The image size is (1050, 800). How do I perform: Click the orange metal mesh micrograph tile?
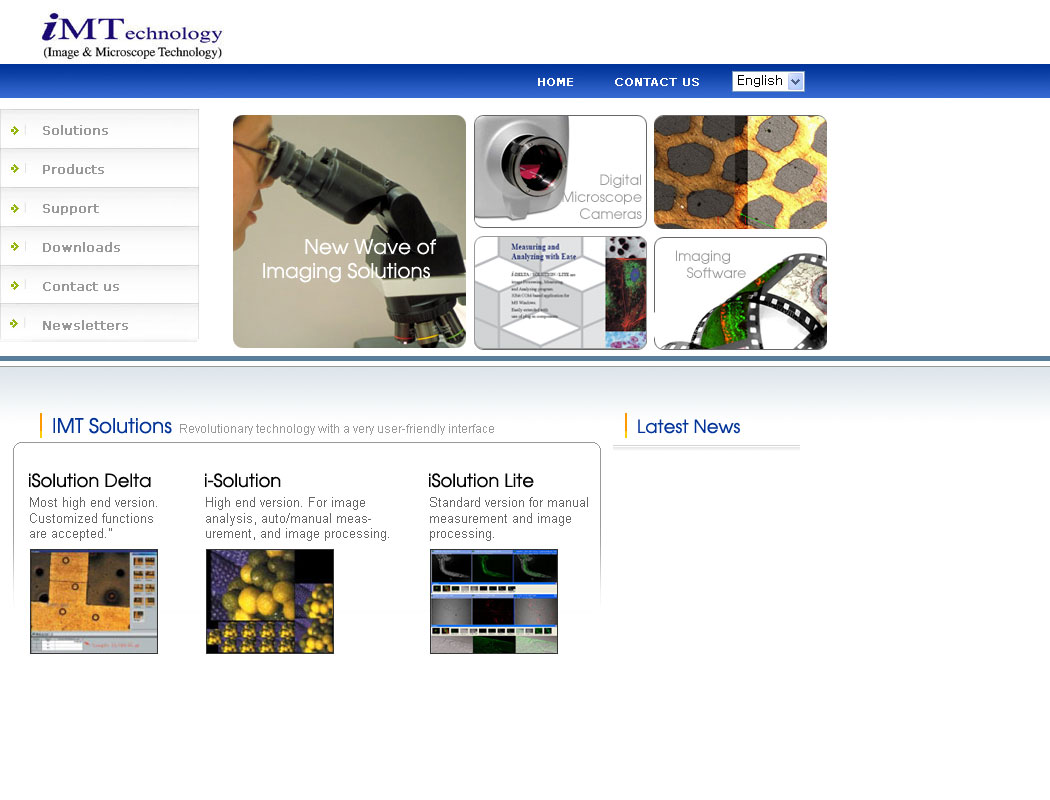click(x=740, y=171)
